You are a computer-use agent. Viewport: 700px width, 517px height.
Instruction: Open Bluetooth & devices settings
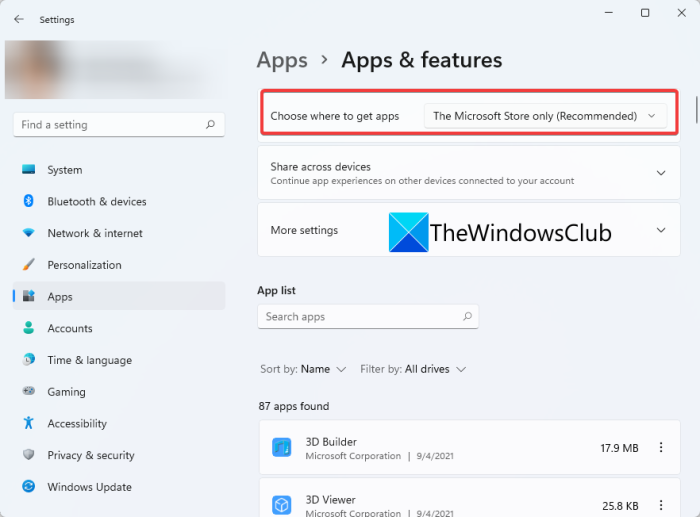[119, 201]
